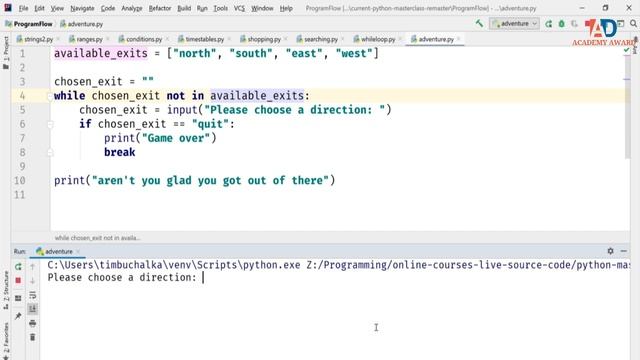This screenshot has height=360, width=640.
Task: Rerun adventure from the Run panel
Action: (x=18, y=267)
